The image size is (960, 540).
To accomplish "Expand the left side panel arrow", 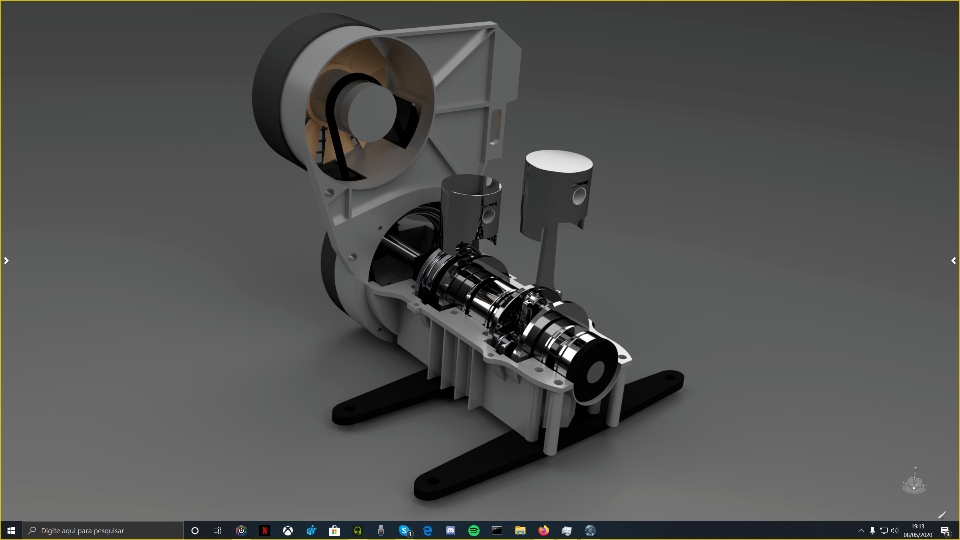I will (6, 260).
